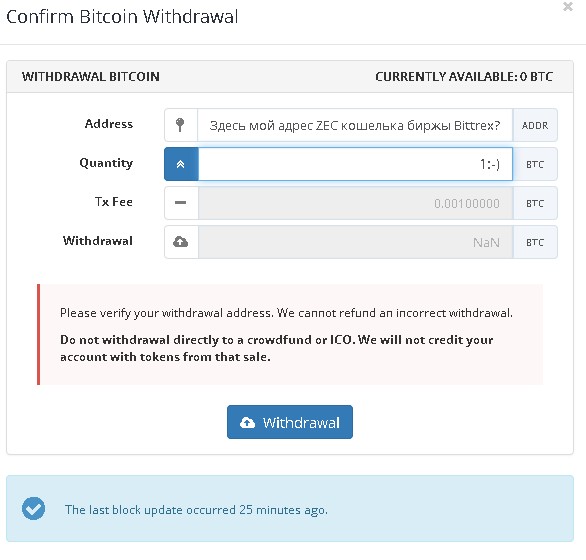586x560 pixels.
Task: Click the CURRENTLY AVAILABLE: 0 BTC text
Action: [464, 77]
